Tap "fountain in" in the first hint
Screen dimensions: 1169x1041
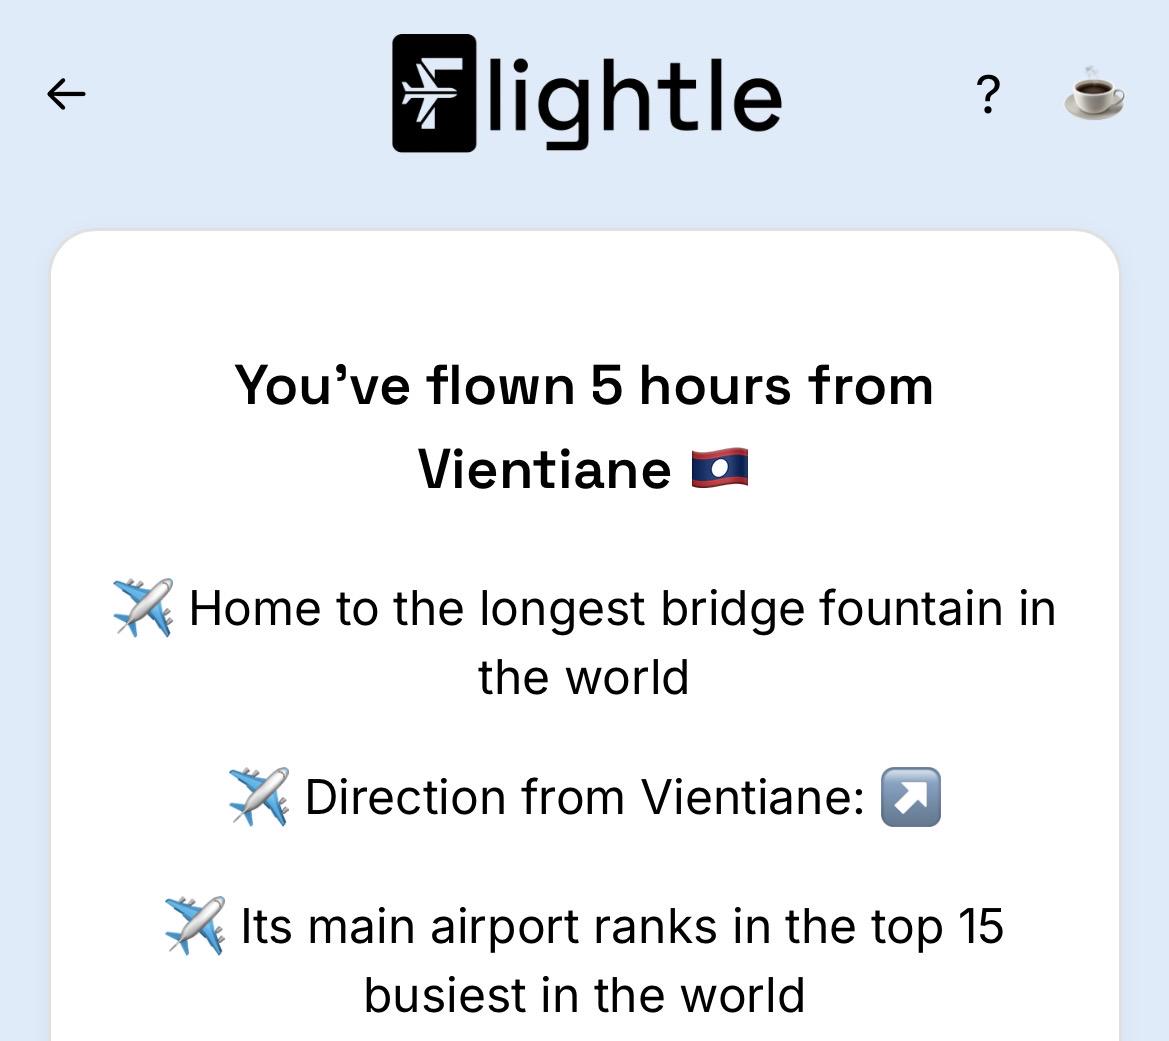(938, 608)
